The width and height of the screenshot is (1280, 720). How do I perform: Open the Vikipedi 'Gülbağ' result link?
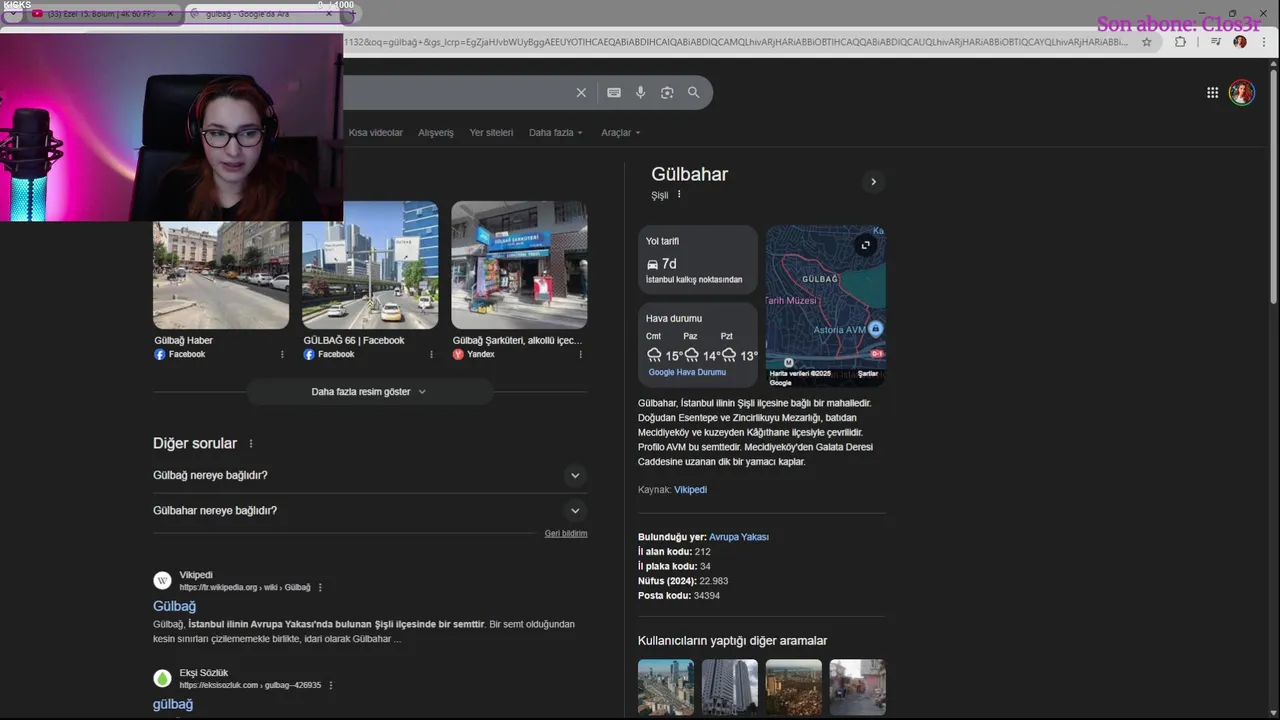[174, 606]
